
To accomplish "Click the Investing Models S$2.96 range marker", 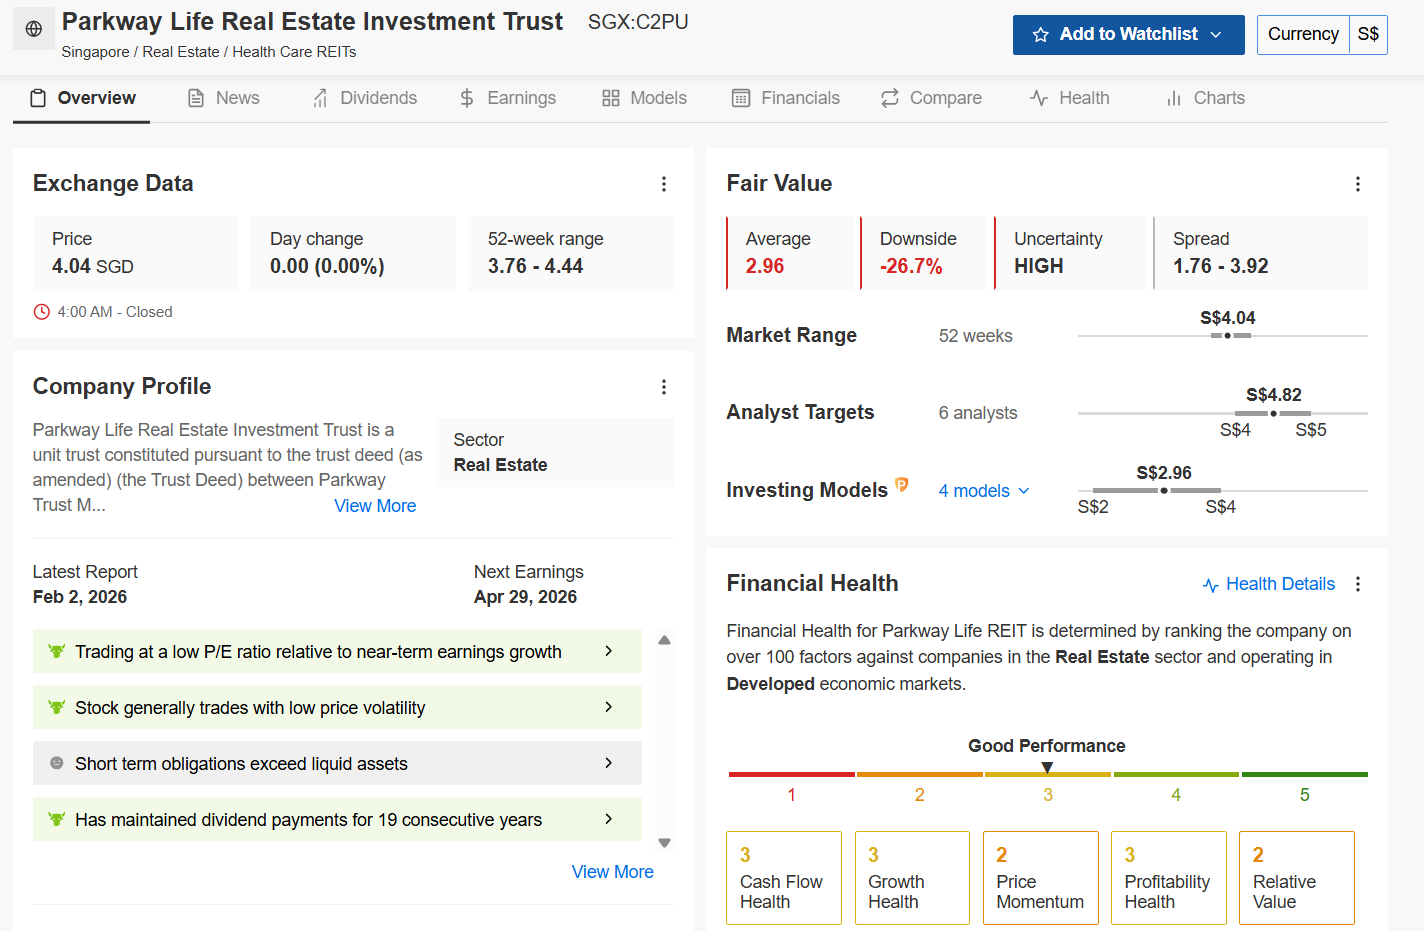I will (x=1164, y=491).
